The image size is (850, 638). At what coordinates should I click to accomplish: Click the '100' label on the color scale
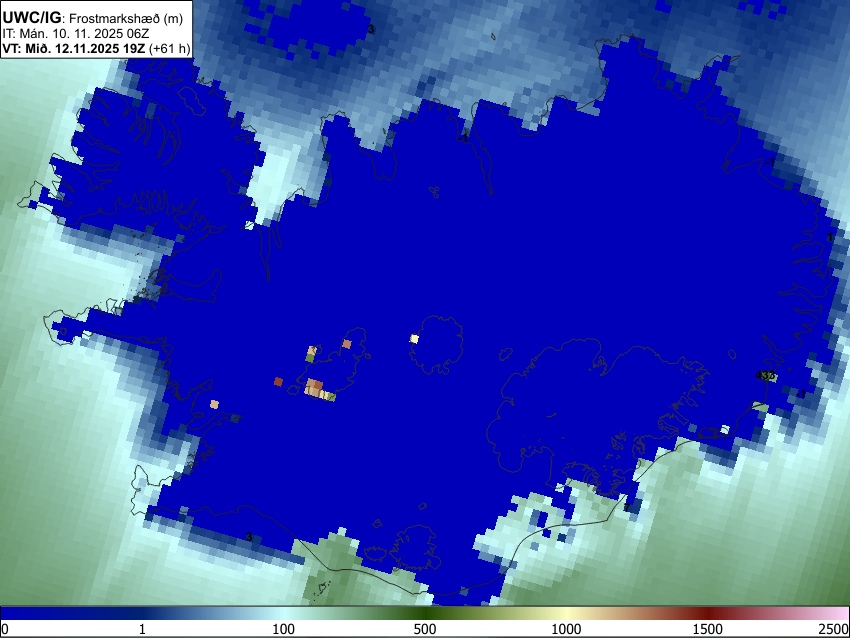coord(284,629)
